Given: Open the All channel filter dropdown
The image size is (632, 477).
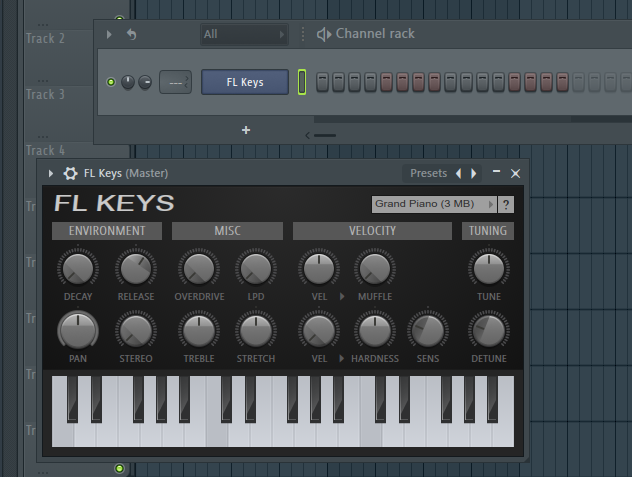Looking at the screenshot, I should (x=244, y=34).
